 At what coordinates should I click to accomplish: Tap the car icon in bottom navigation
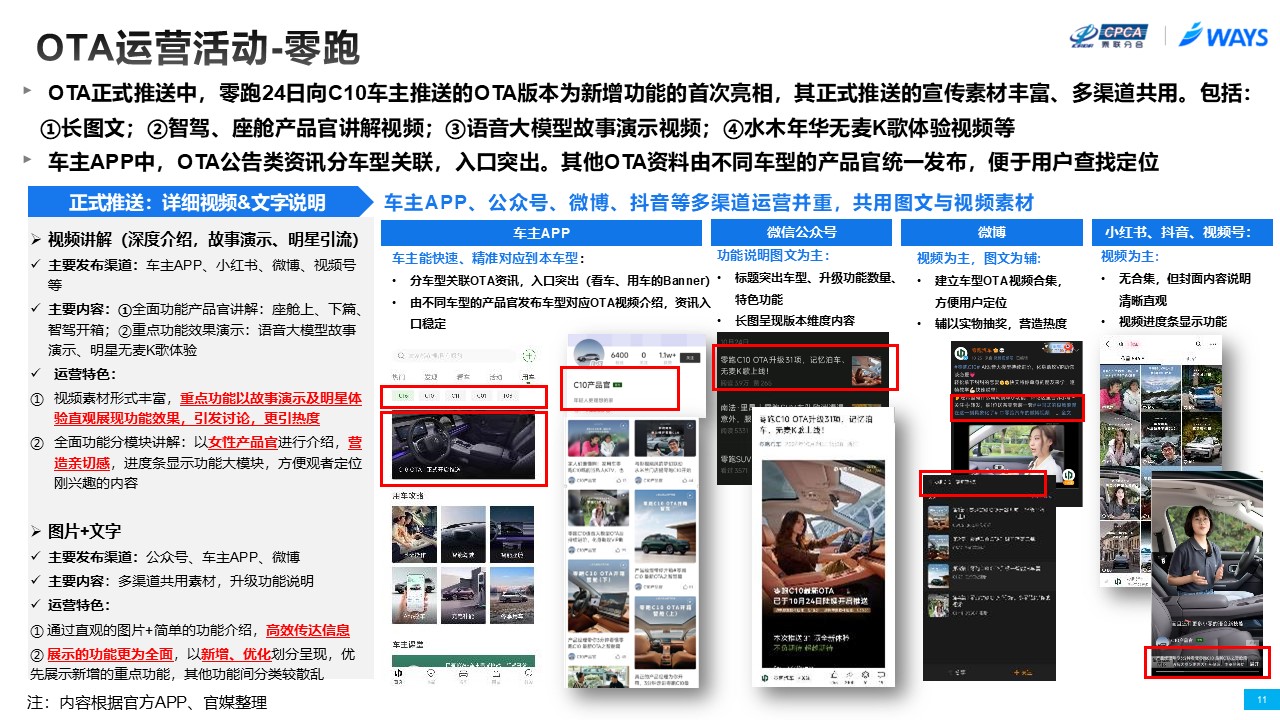click(x=463, y=674)
